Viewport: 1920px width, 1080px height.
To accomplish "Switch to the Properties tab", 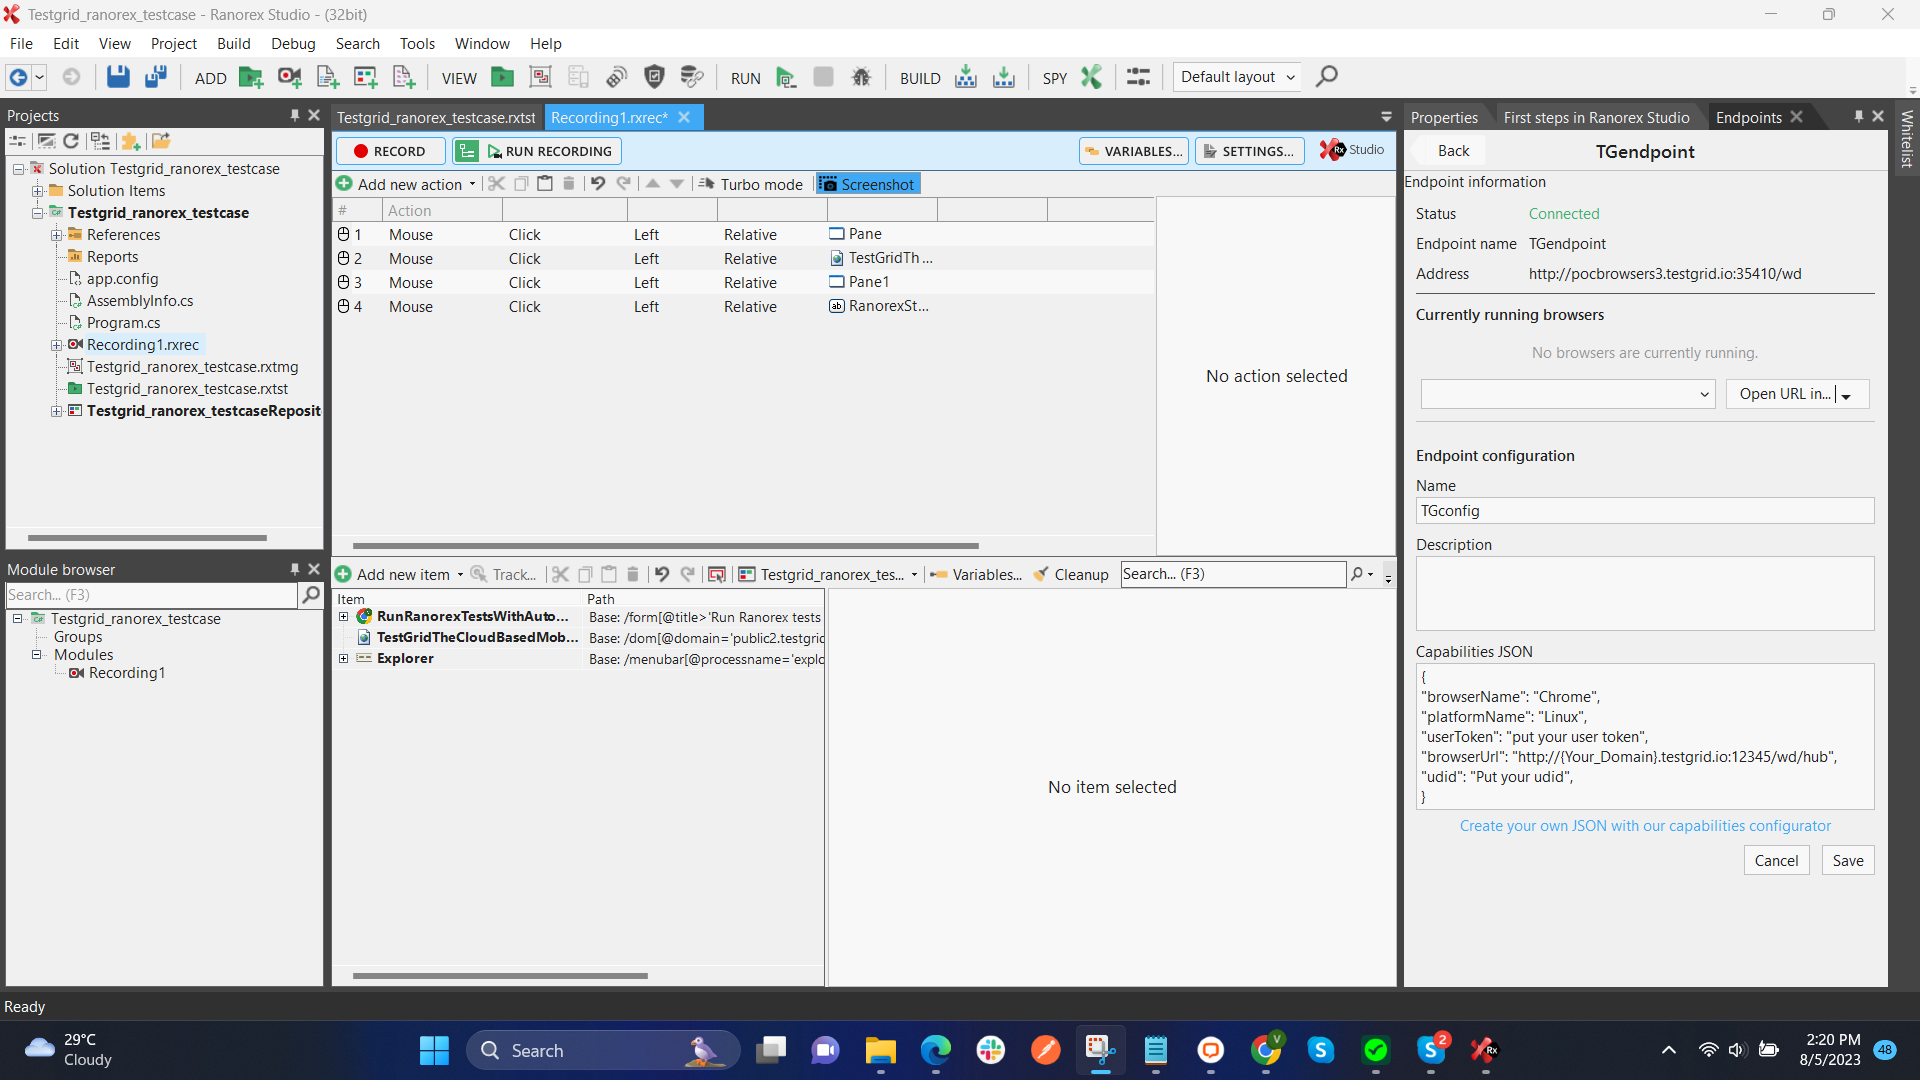I will pos(1444,118).
